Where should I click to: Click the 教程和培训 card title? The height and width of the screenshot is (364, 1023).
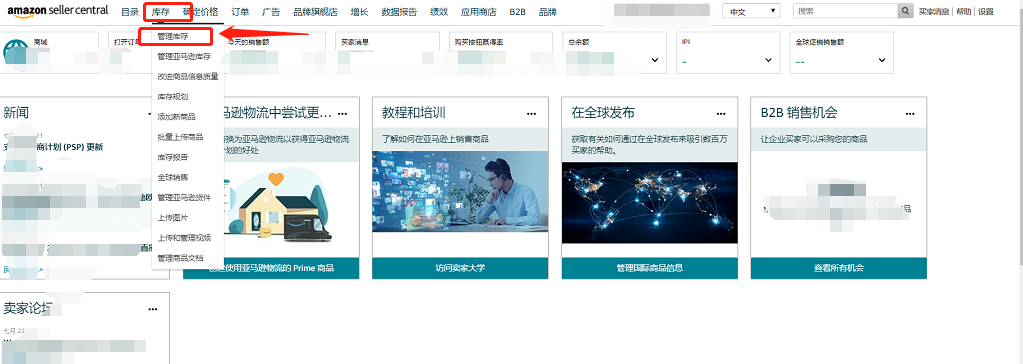414,113
